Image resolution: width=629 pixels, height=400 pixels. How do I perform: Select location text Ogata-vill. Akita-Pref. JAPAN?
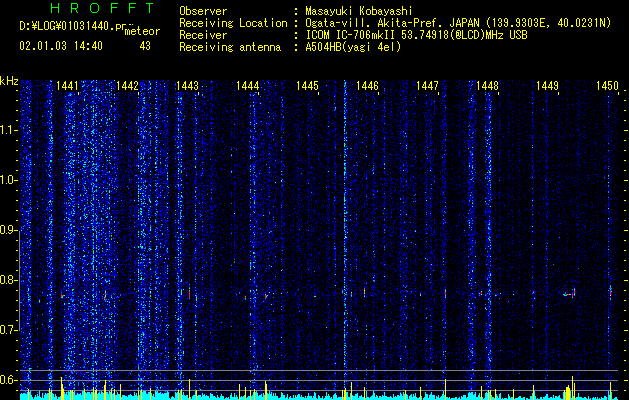tap(394, 23)
